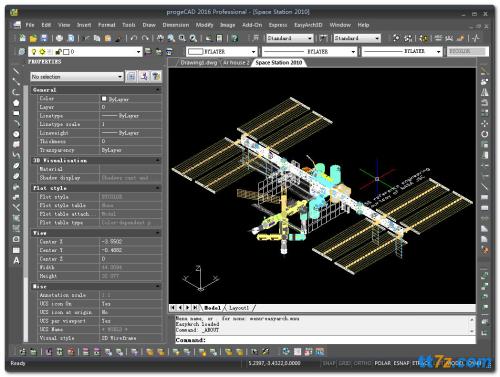Collapse the 3D Visualization section
This screenshot has width=500, height=377.
click(x=157, y=161)
